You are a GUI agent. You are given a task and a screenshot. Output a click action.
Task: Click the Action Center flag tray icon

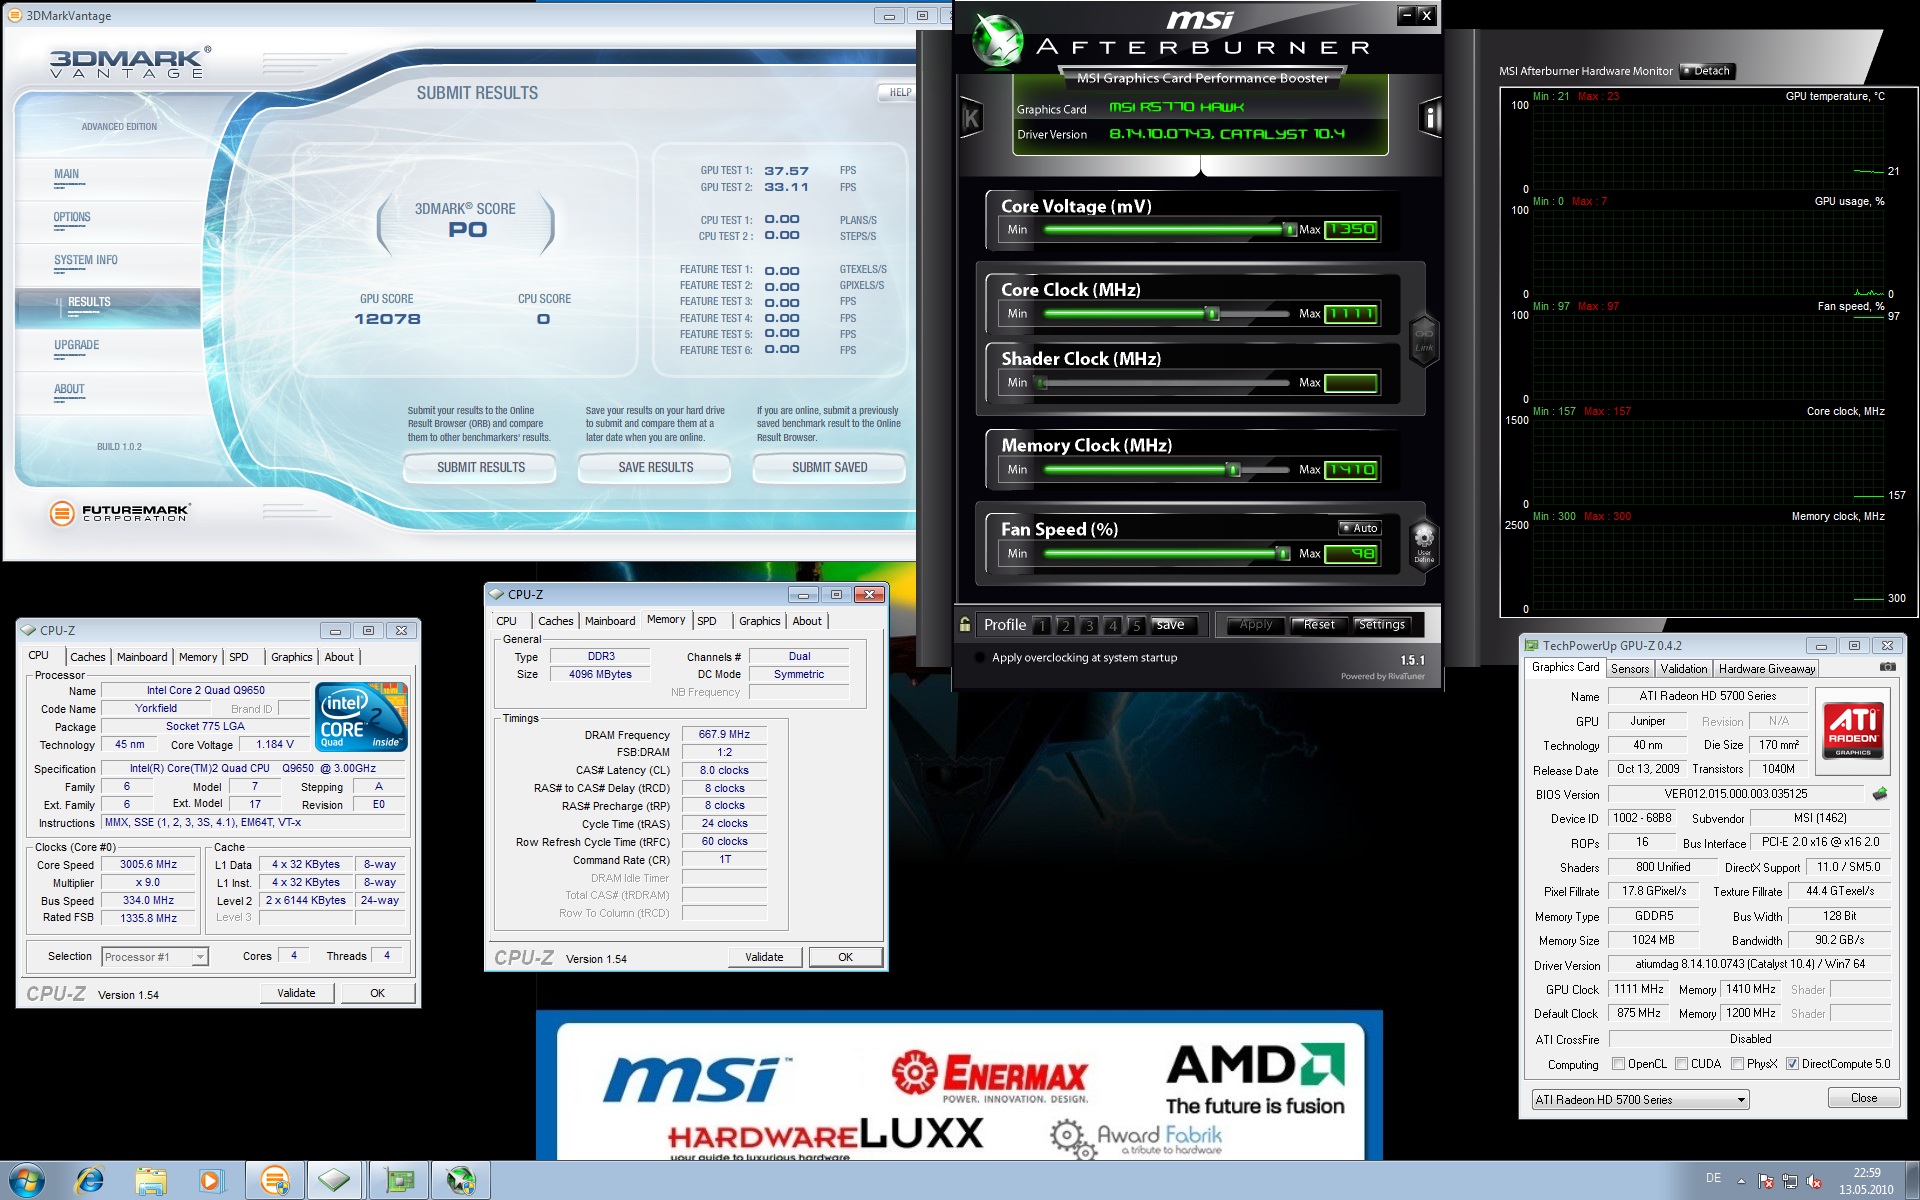click(x=1765, y=1182)
